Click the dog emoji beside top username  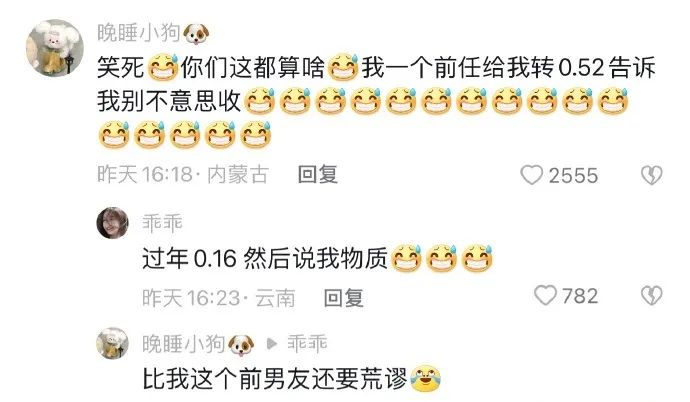(x=196, y=34)
